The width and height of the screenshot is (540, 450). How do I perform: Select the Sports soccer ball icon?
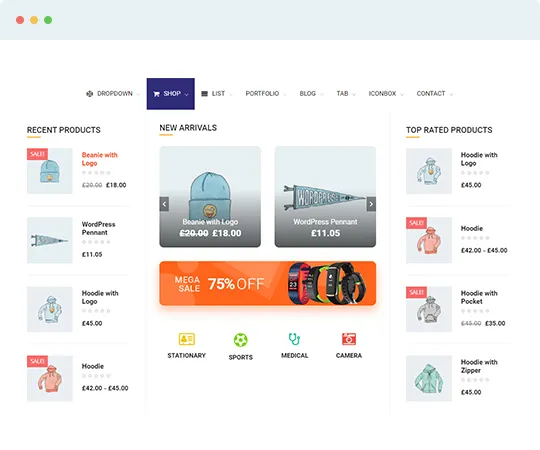pyautogui.click(x=240, y=340)
